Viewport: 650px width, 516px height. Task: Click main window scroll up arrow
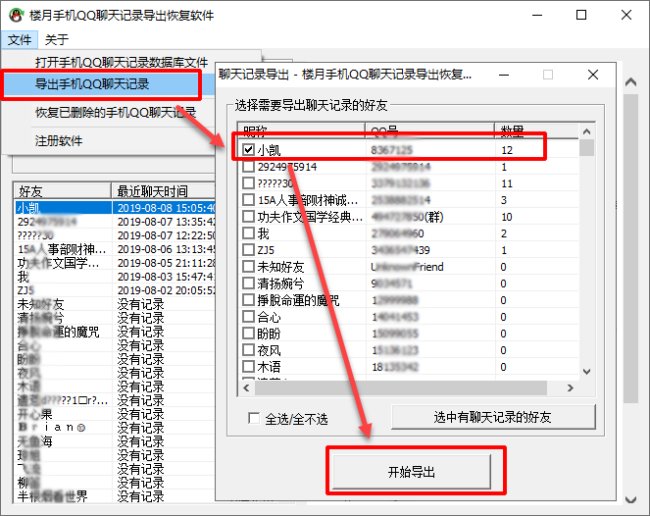[x=631, y=82]
